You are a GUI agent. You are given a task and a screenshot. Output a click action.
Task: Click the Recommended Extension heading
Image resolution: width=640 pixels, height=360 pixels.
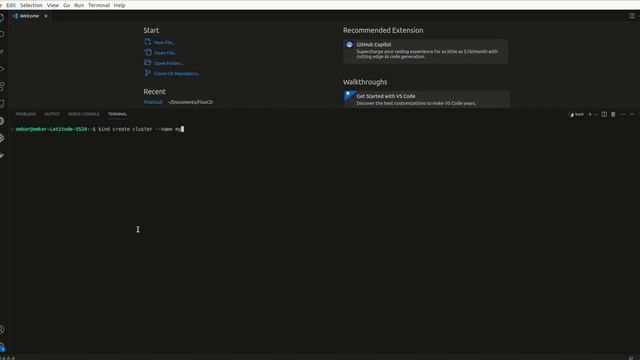click(x=383, y=30)
